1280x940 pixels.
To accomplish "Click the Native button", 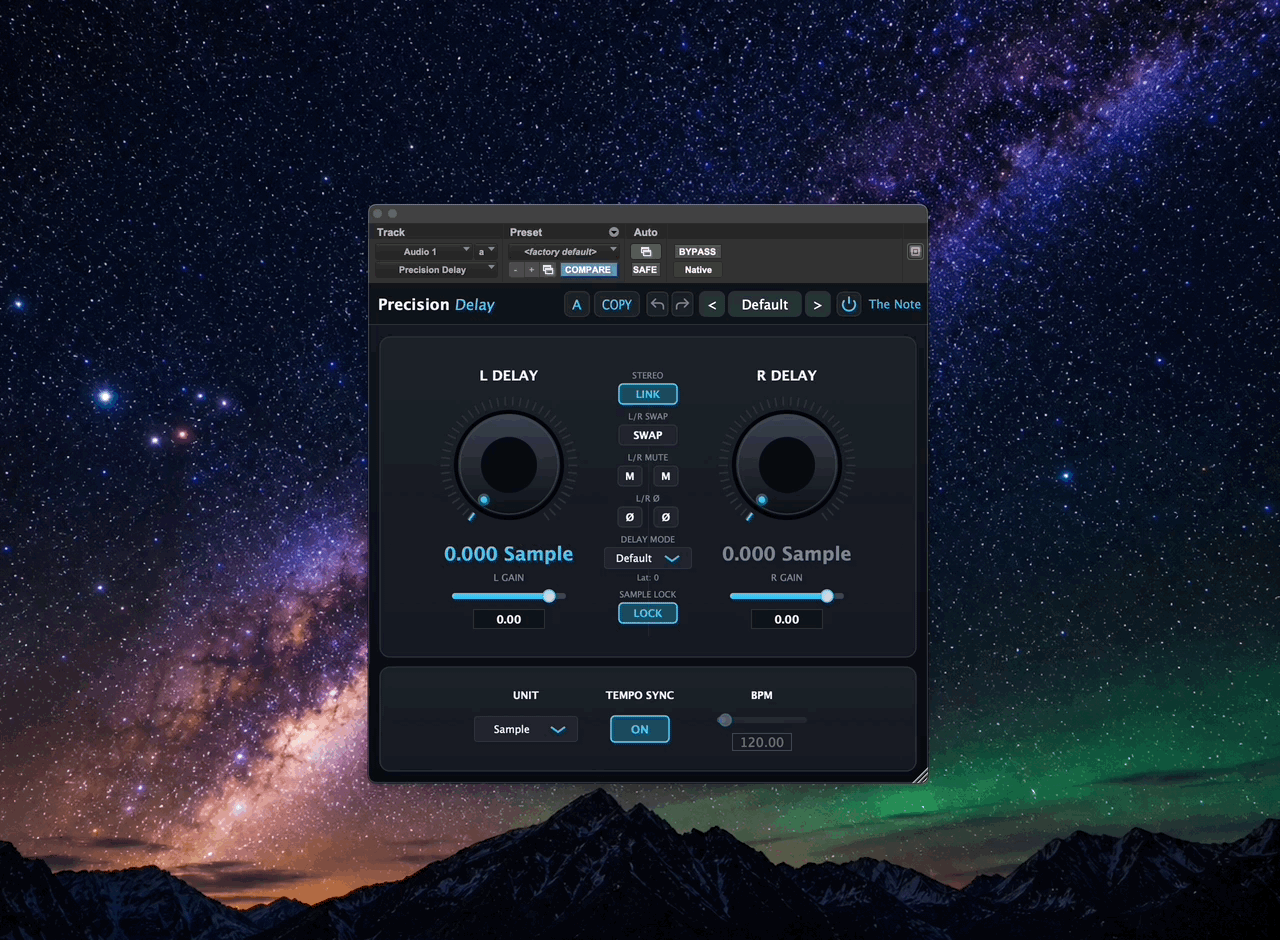I will (698, 270).
